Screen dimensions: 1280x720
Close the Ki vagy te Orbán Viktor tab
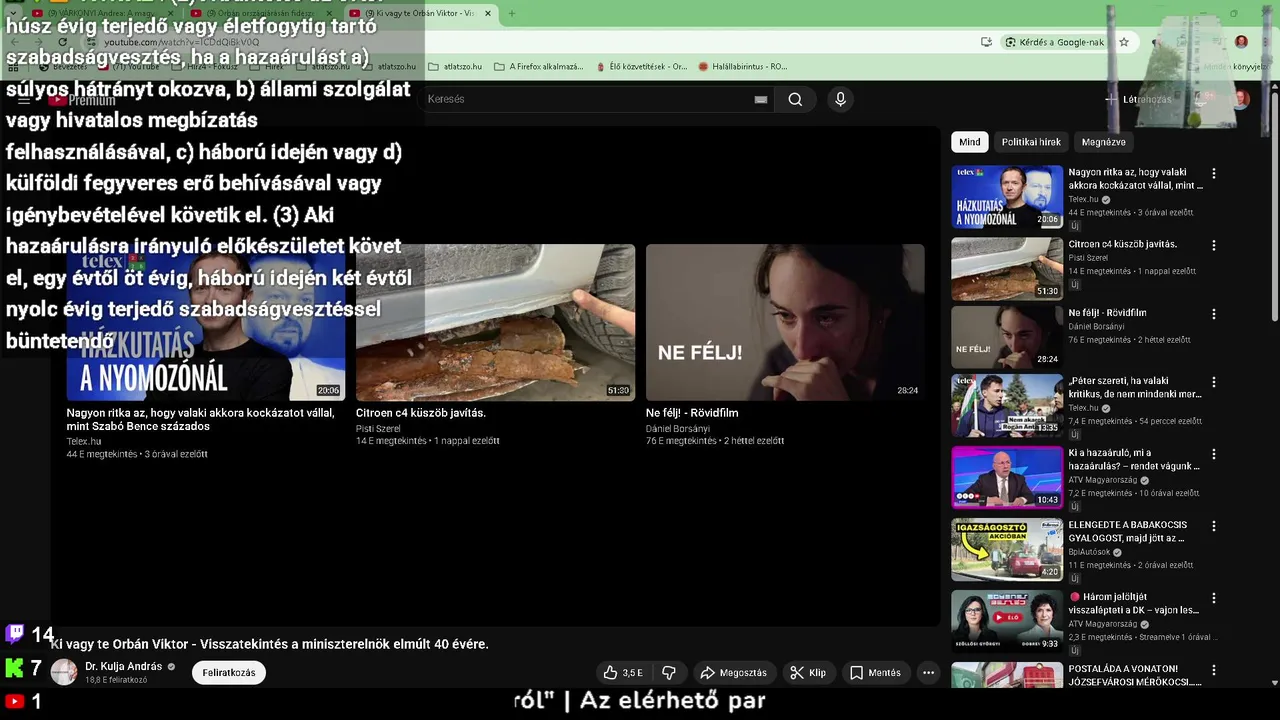(488, 13)
